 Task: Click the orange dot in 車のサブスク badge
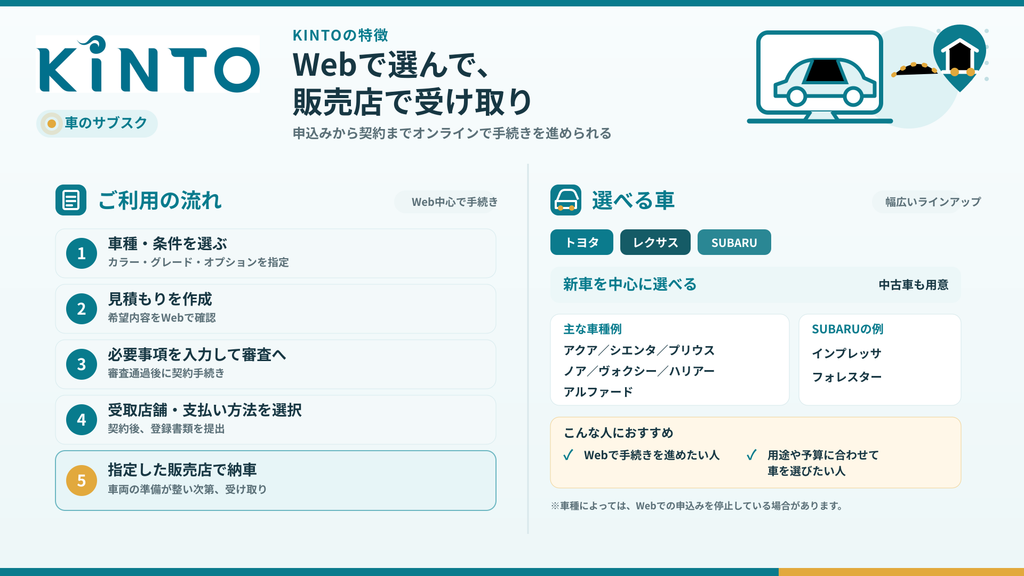click(x=52, y=123)
